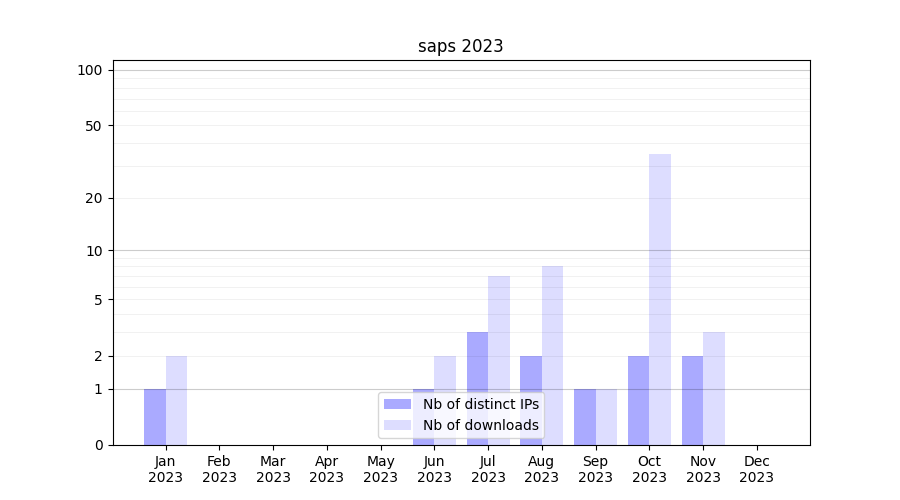
Task: Select the "May 2023" x-axis label
Action: 380,469
